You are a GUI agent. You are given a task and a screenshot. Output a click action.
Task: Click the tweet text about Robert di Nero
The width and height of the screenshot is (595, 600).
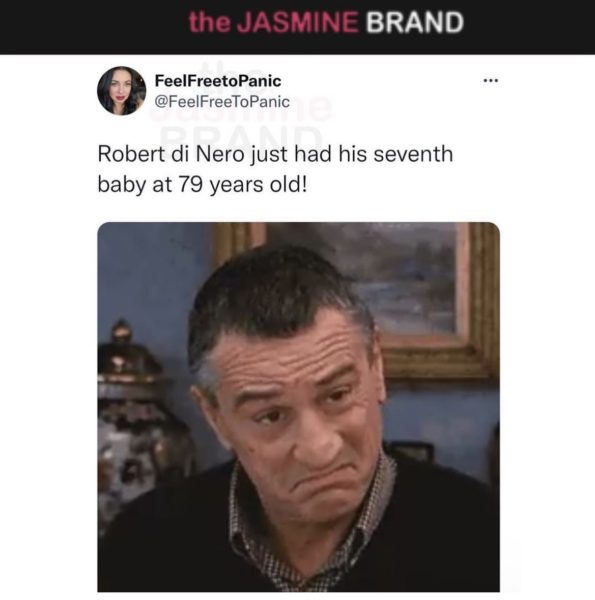coord(275,169)
